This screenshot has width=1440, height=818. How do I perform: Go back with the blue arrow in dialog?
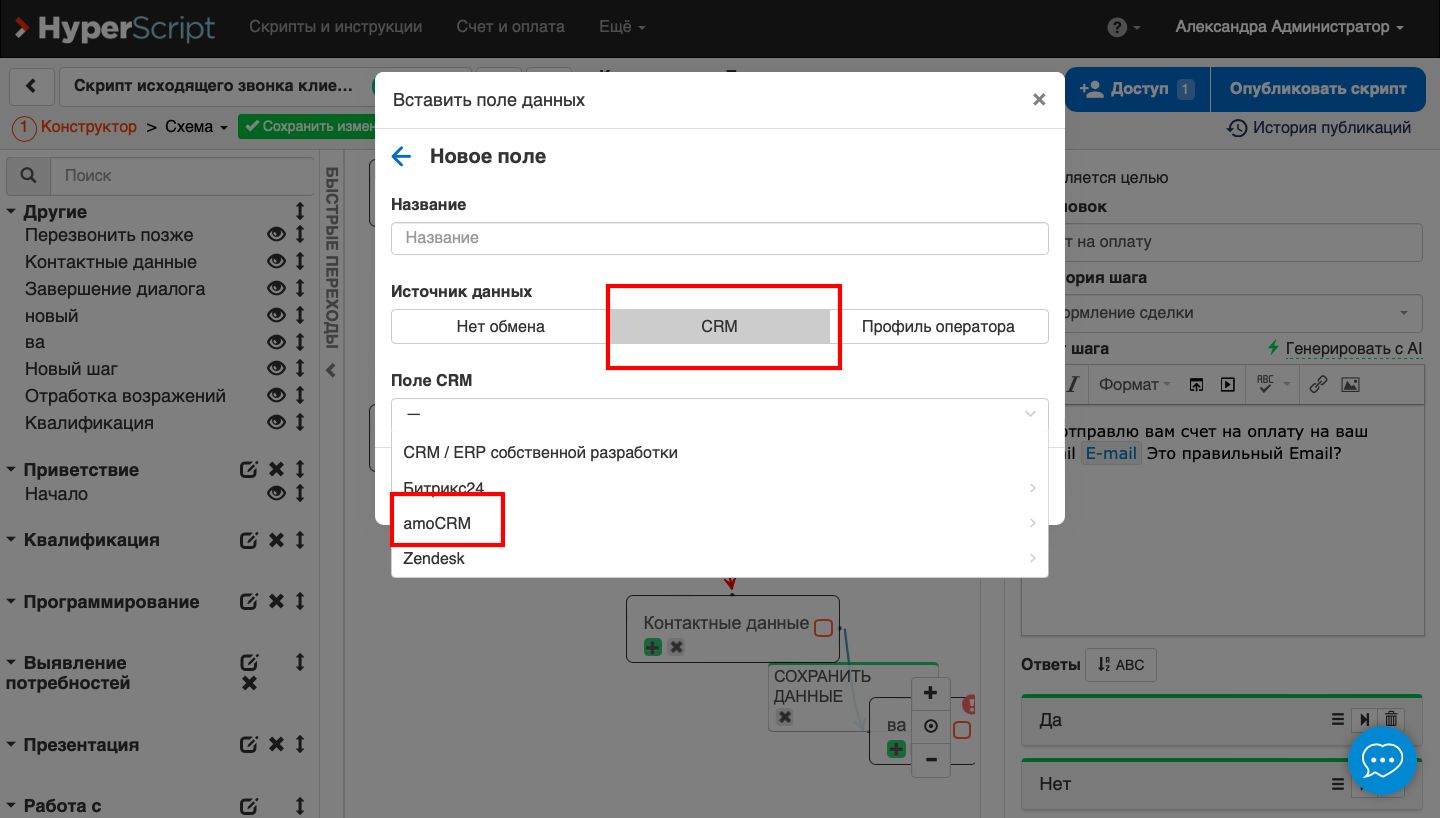(x=402, y=156)
